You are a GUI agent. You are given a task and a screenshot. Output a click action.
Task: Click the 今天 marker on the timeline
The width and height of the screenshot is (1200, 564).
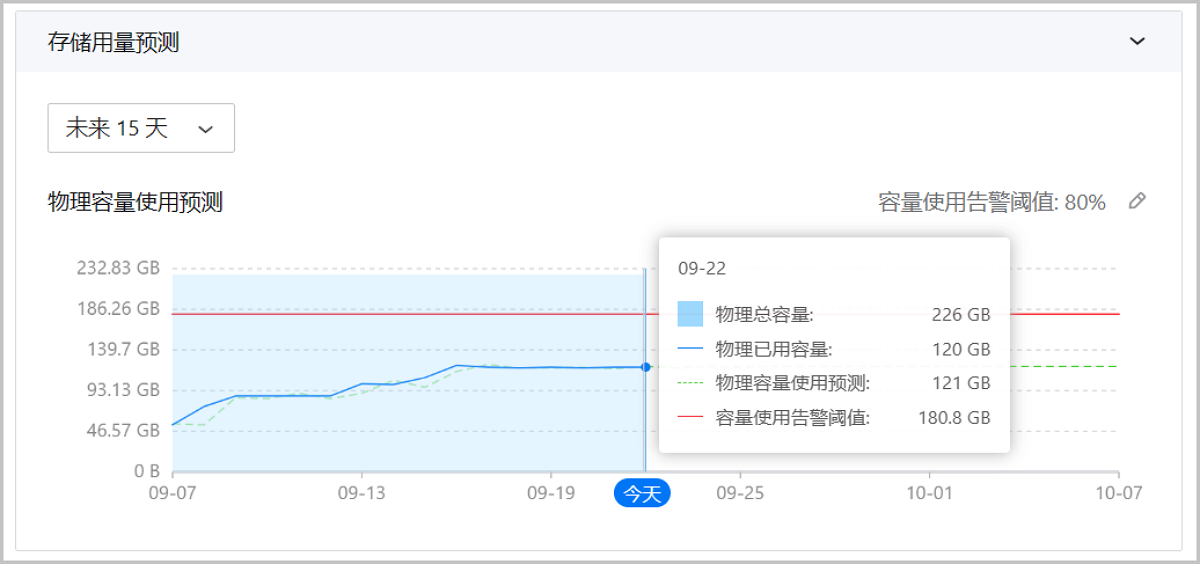point(642,493)
